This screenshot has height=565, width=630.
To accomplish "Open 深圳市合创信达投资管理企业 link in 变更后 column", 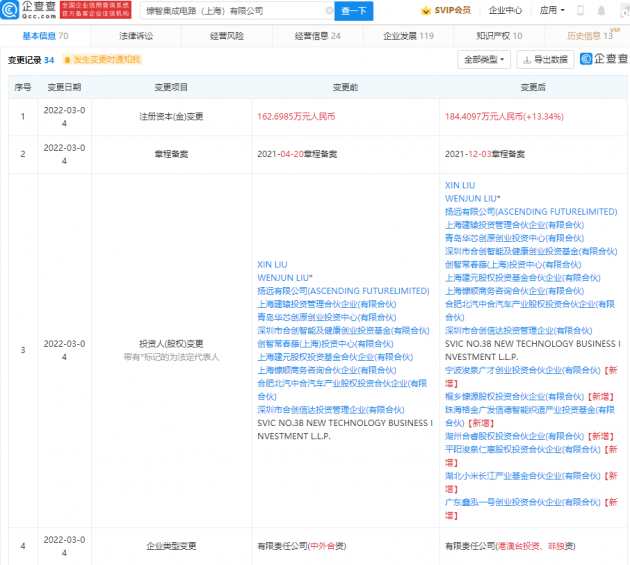I will (518, 330).
